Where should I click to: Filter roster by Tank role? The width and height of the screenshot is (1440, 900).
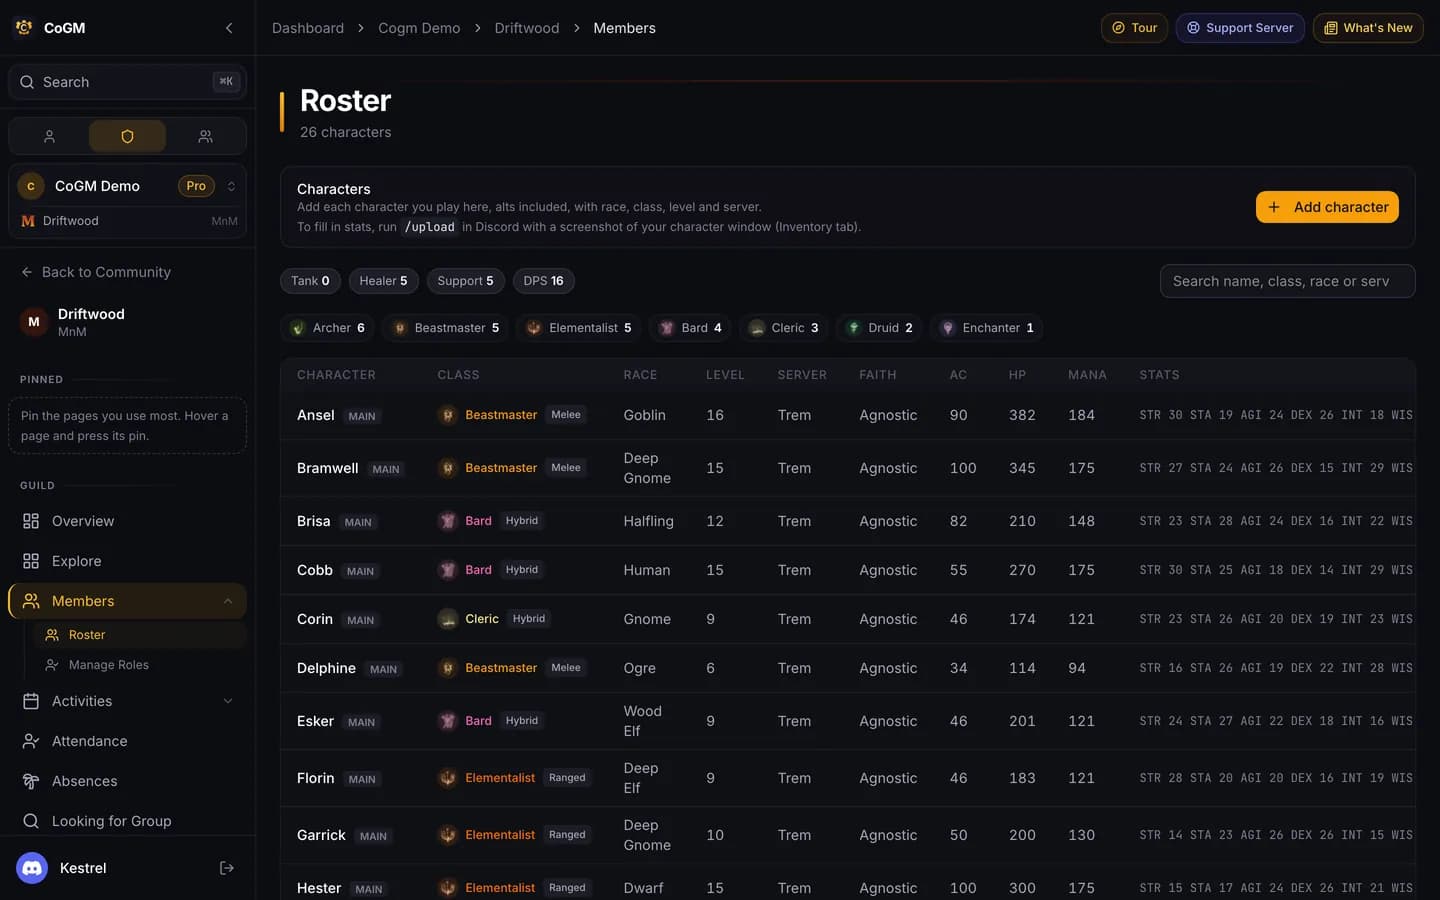[x=310, y=281]
